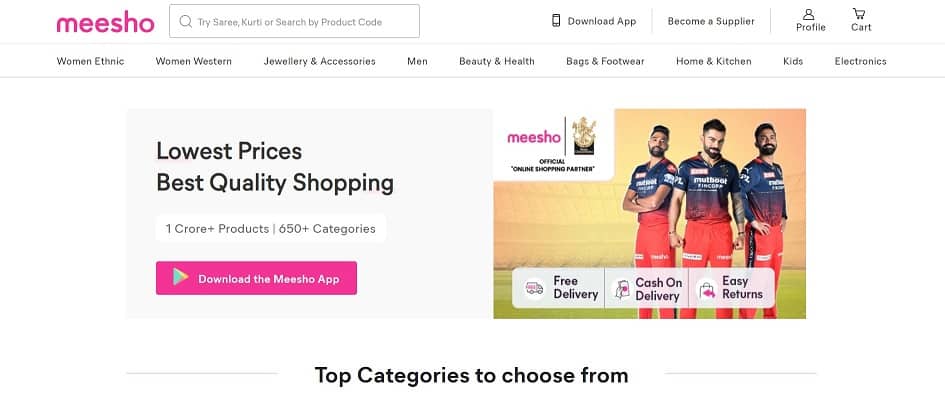The image size is (945, 412).
Task: Click the Meesho logo
Action: [105, 21]
